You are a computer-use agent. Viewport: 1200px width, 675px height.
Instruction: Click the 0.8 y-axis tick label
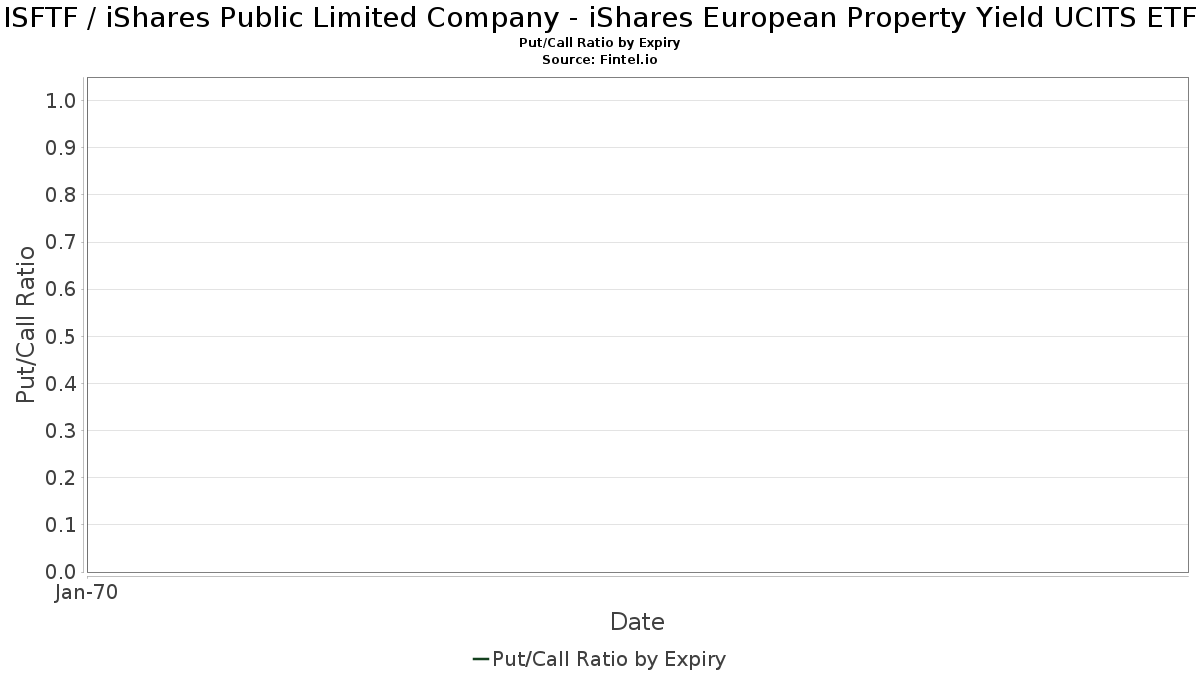(62, 195)
